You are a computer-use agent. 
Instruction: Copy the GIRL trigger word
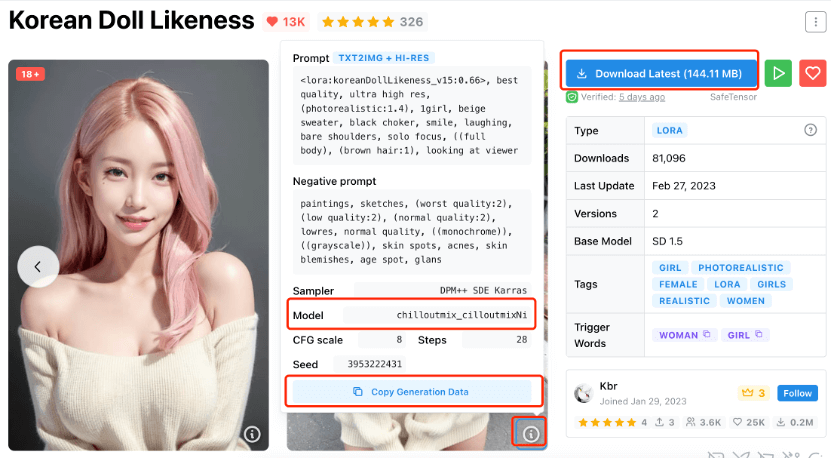point(745,335)
